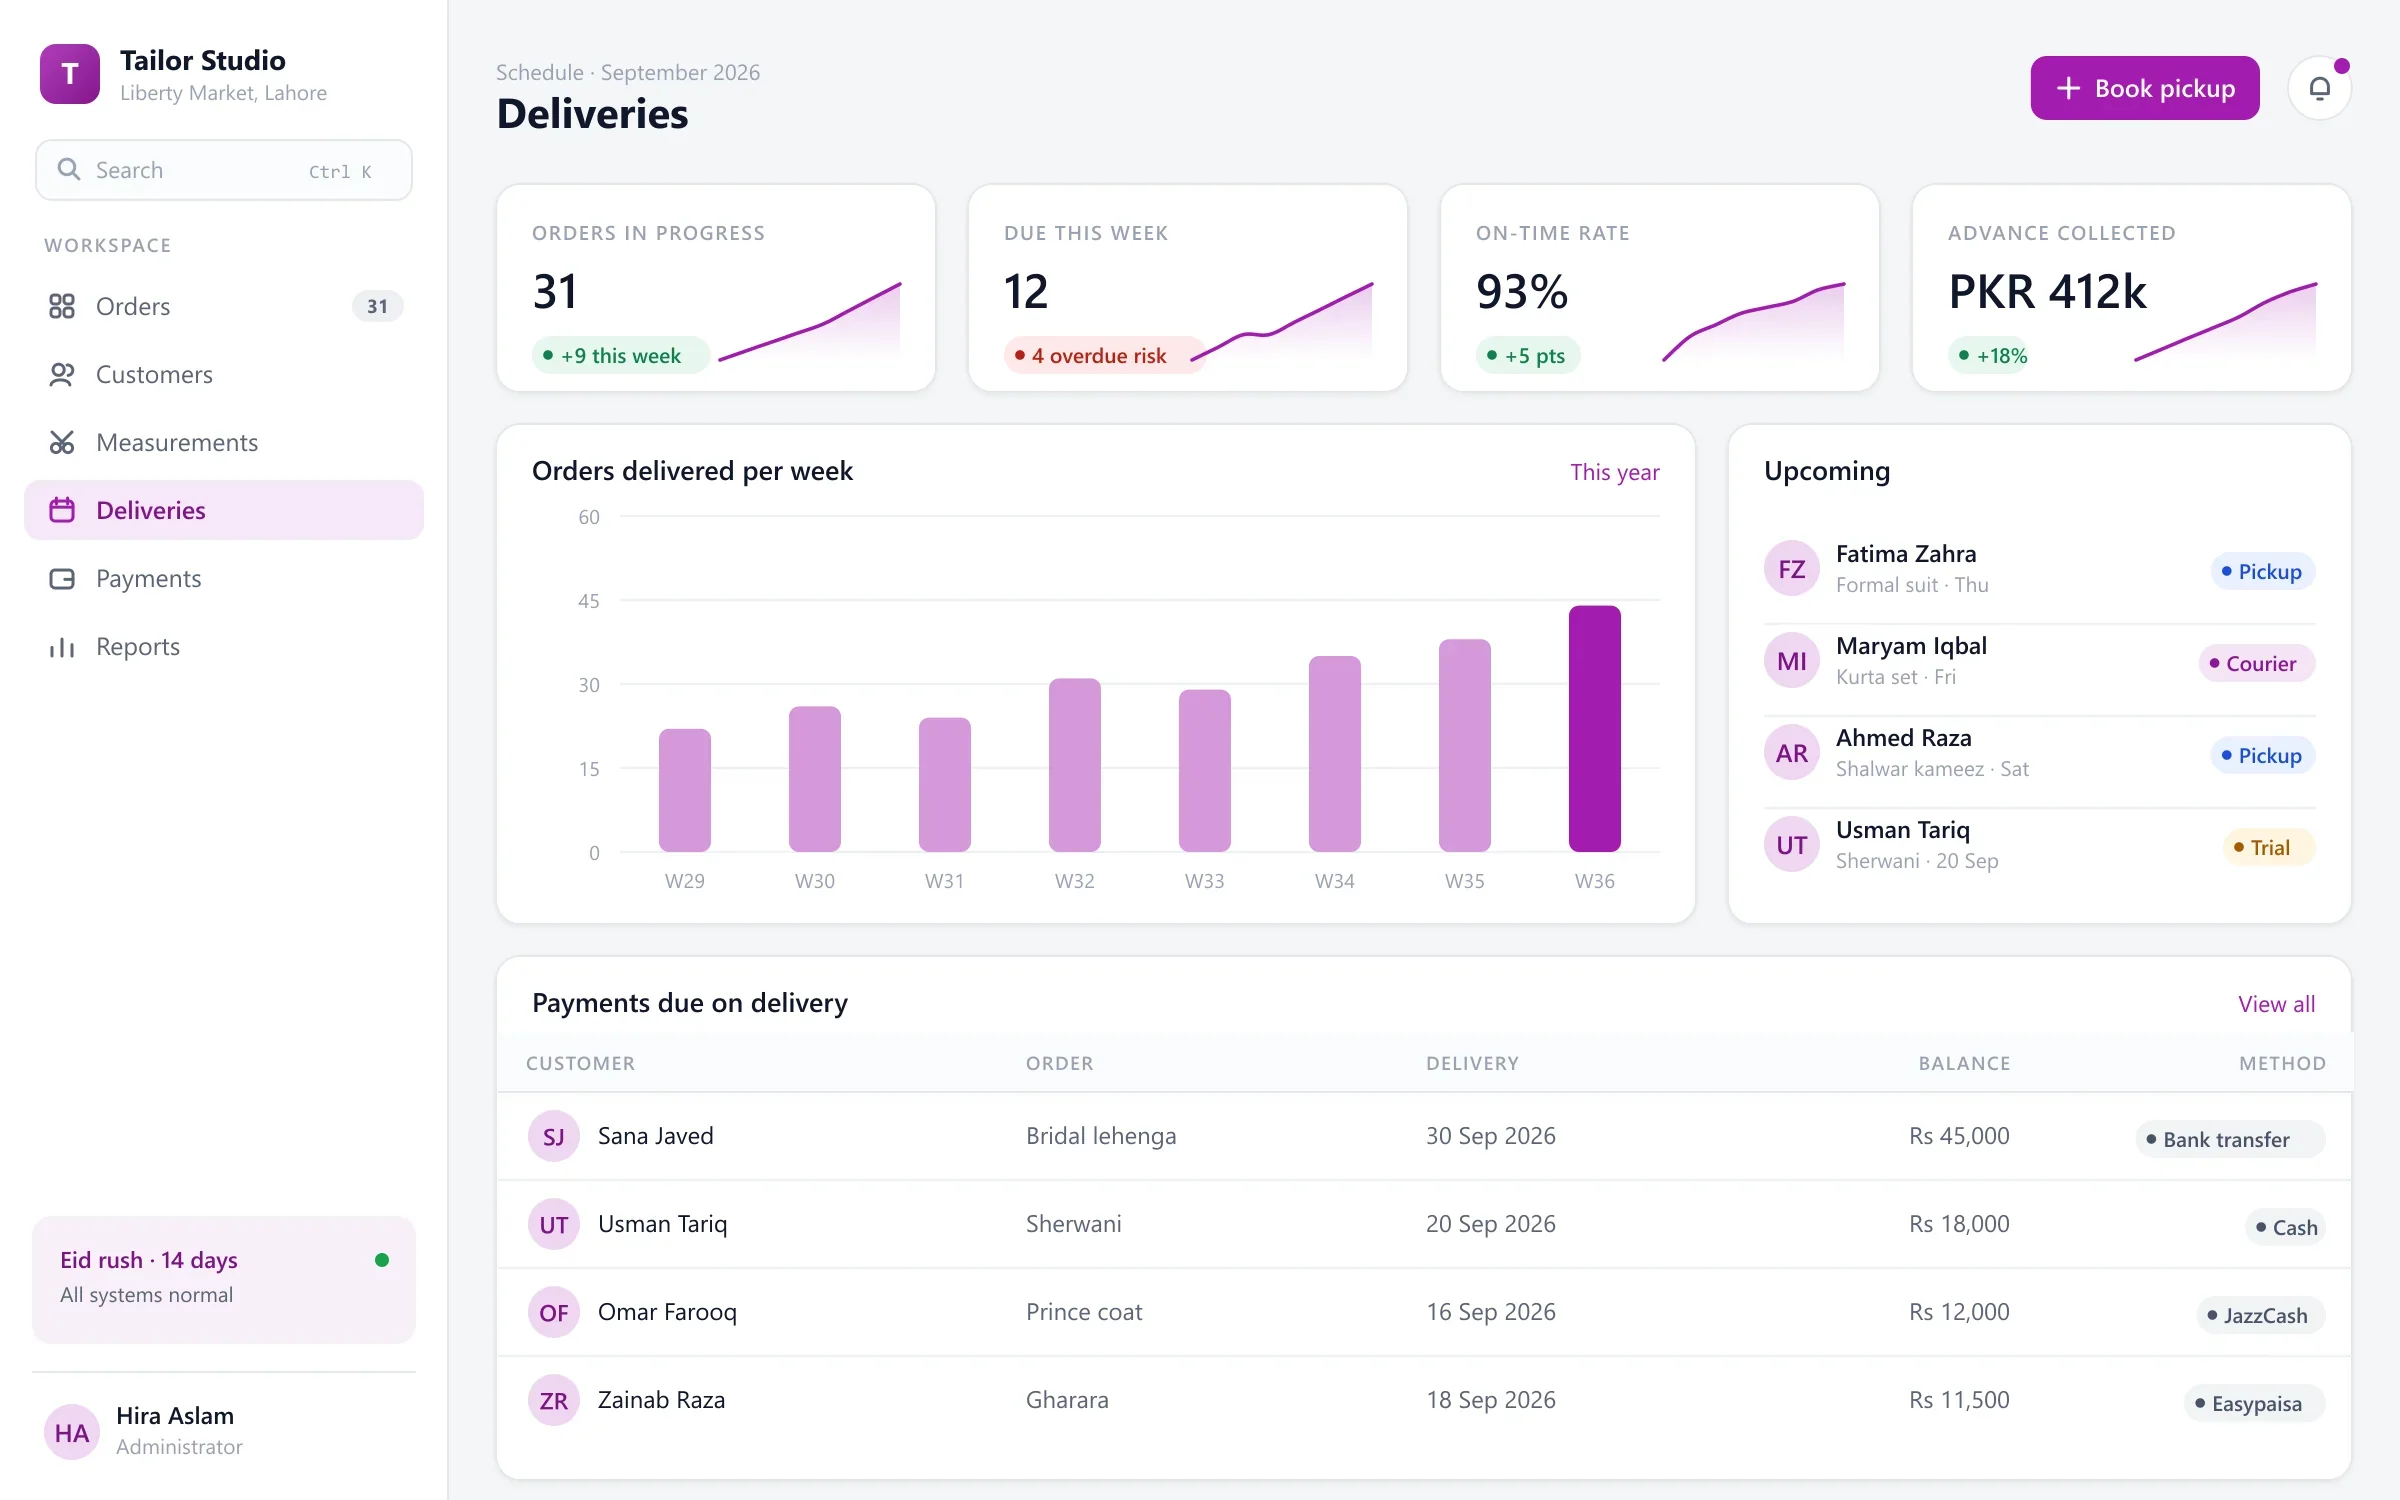Screen dimensions: 2400x1500
Task: Click the Orders grid icon
Action: click(x=62, y=306)
